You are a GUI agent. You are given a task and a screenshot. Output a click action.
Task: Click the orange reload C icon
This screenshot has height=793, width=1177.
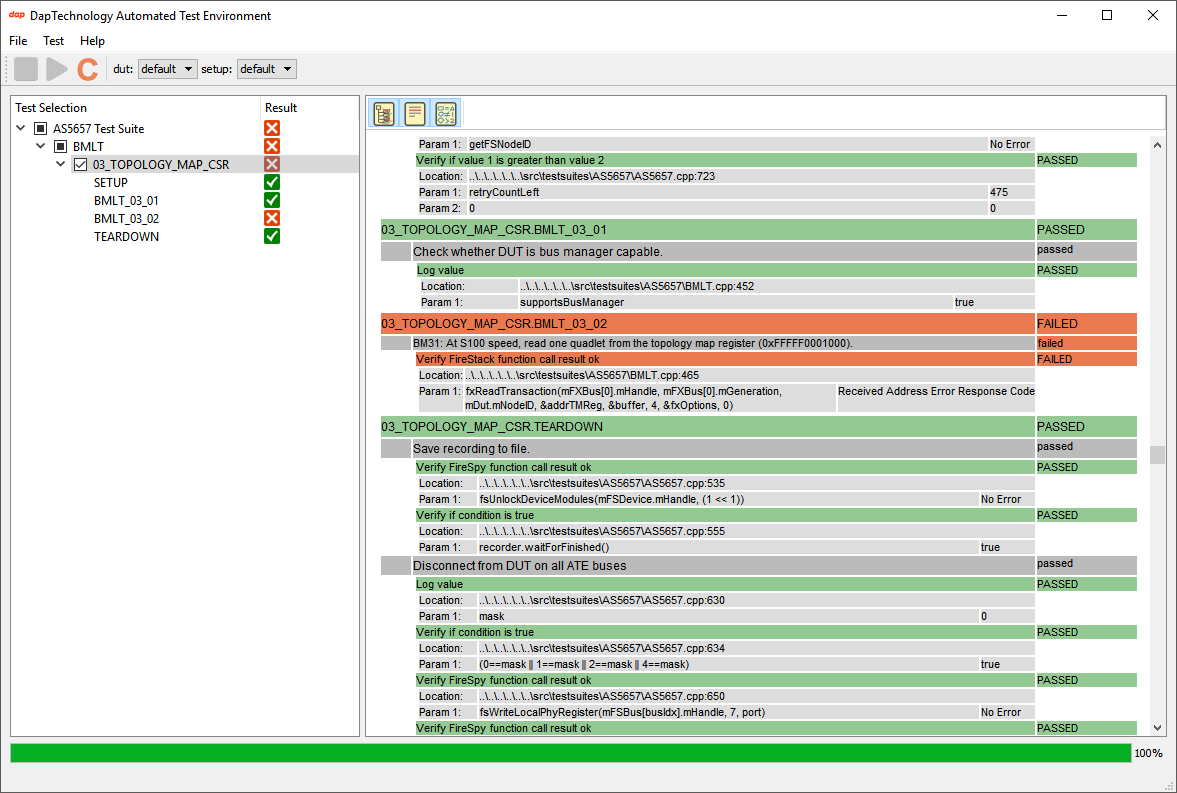87,69
